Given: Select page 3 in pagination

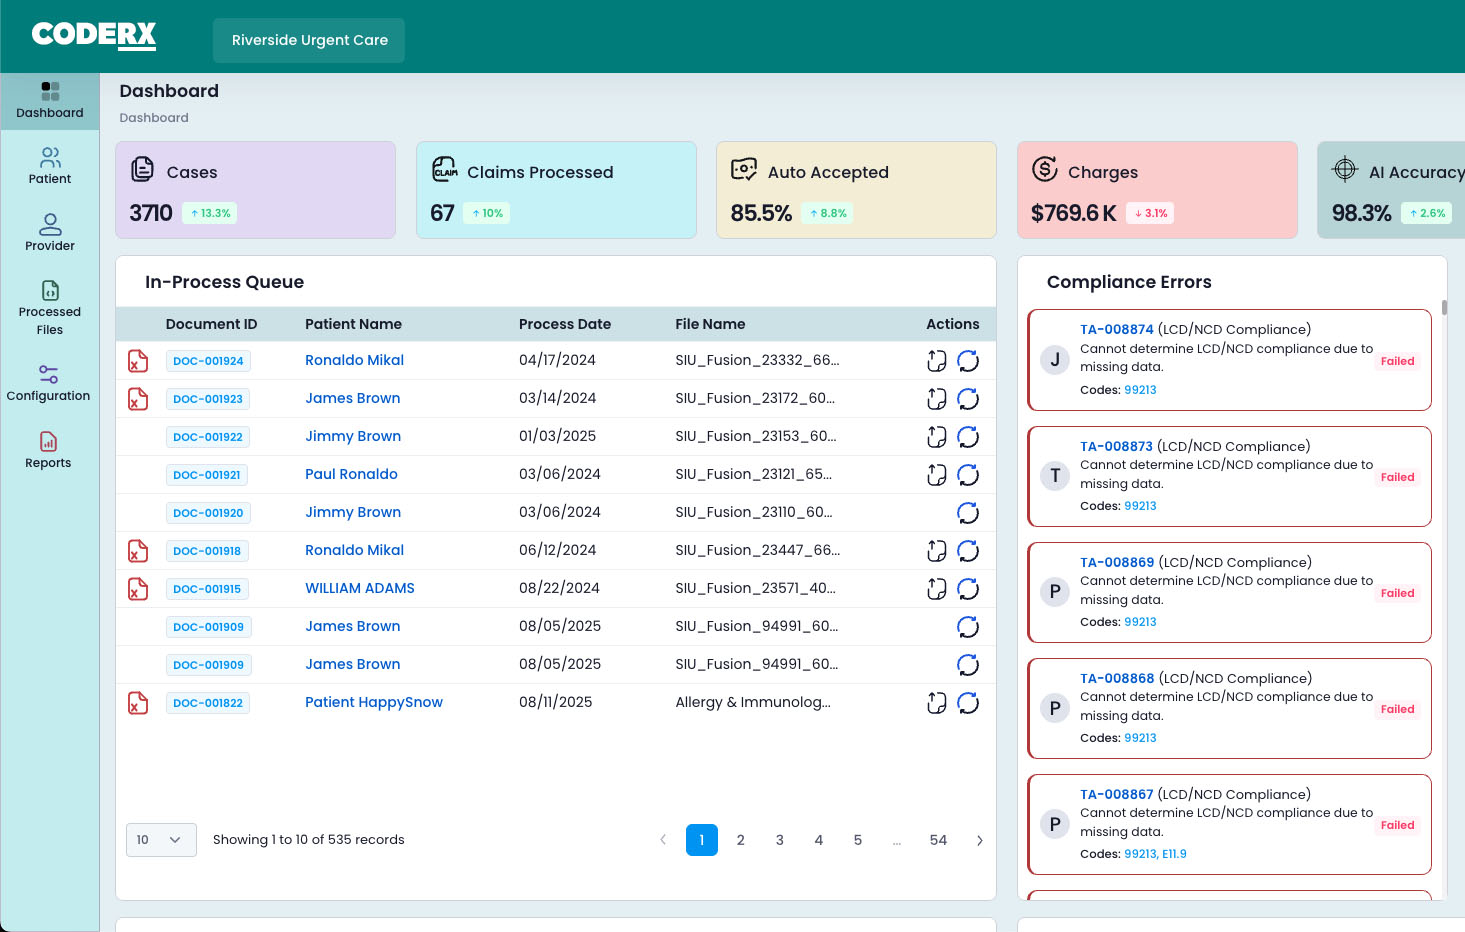Looking at the screenshot, I should point(780,840).
